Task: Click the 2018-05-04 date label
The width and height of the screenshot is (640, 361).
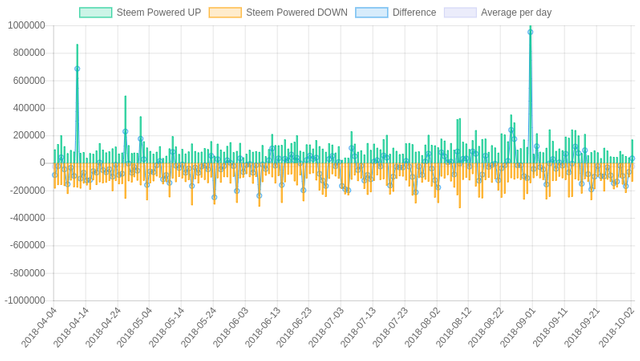Action: coord(135,328)
